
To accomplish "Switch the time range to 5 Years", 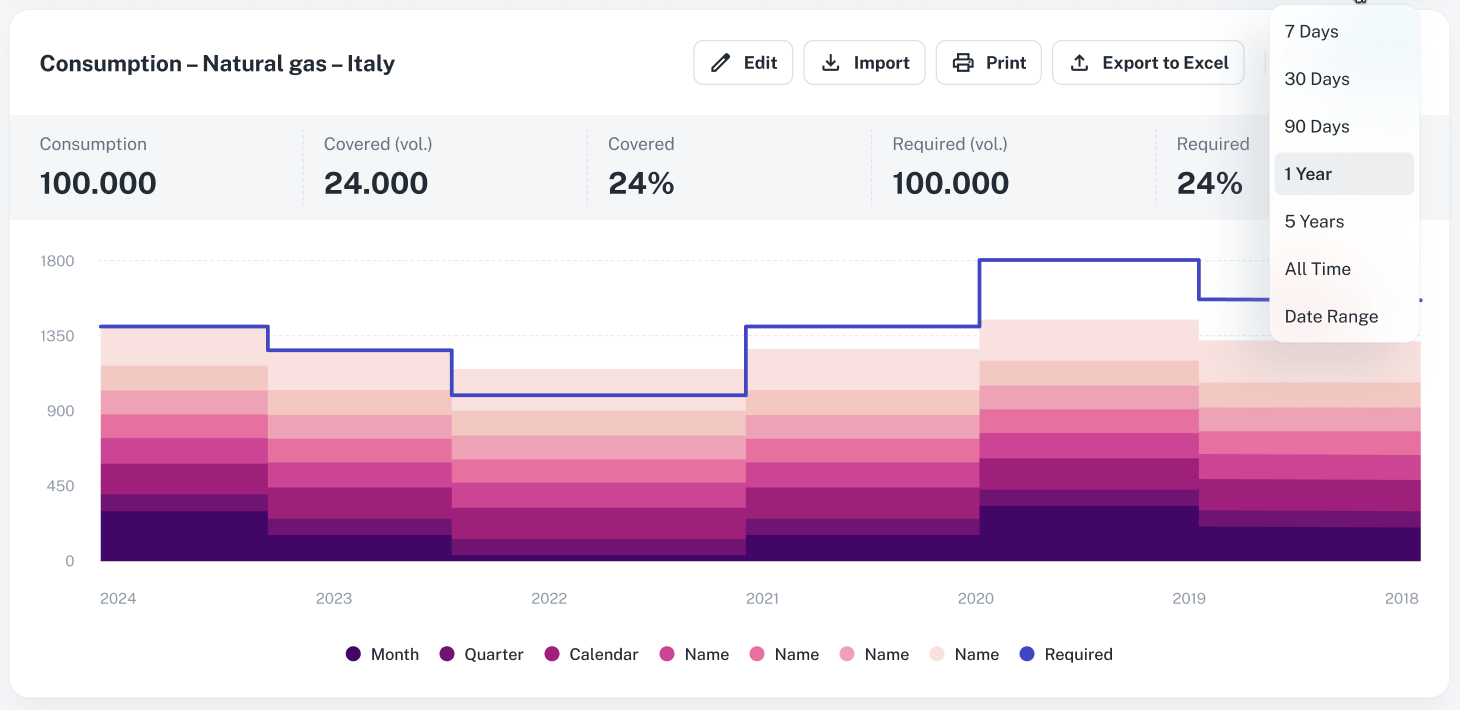I will (x=1314, y=222).
